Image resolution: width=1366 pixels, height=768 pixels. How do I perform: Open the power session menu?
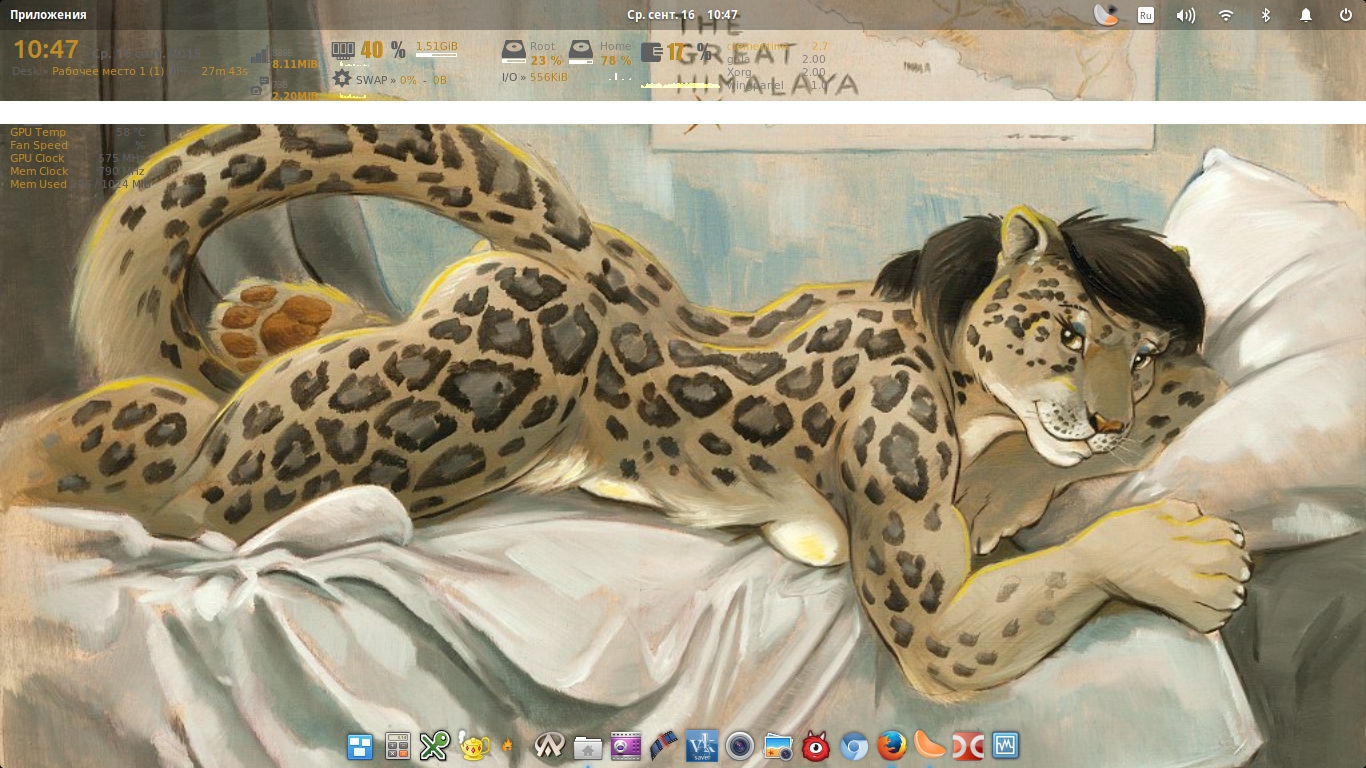[x=1346, y=15]
